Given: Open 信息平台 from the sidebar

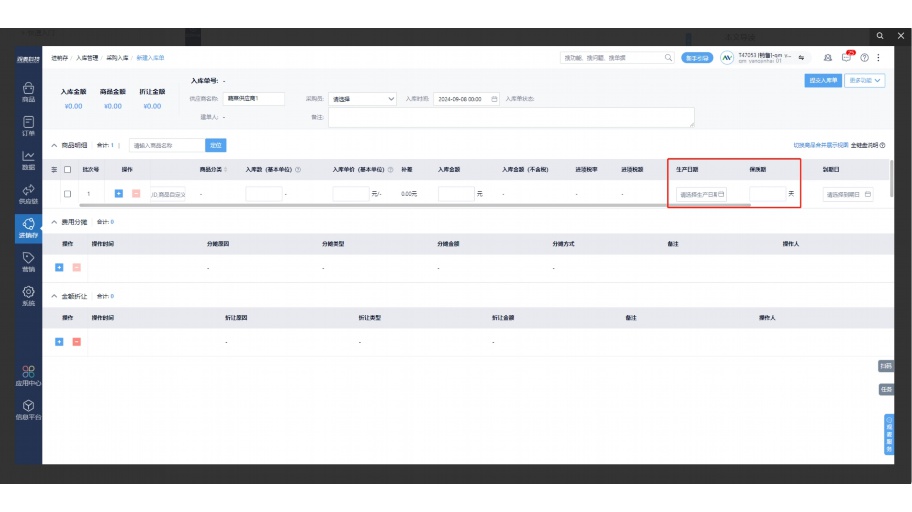Looking at the screenshot, I should tap(28, 410).
